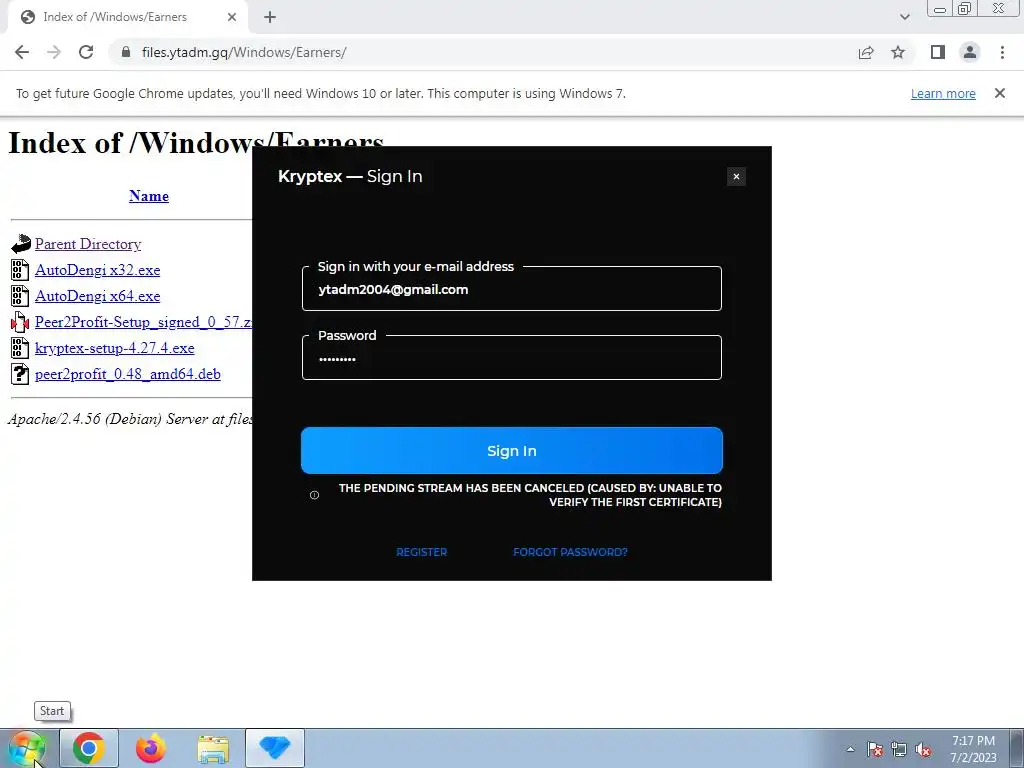Screen dimensions: 1024x768
Task: Open Windows Explorer from the taskbar
Action: click(213, 748)
